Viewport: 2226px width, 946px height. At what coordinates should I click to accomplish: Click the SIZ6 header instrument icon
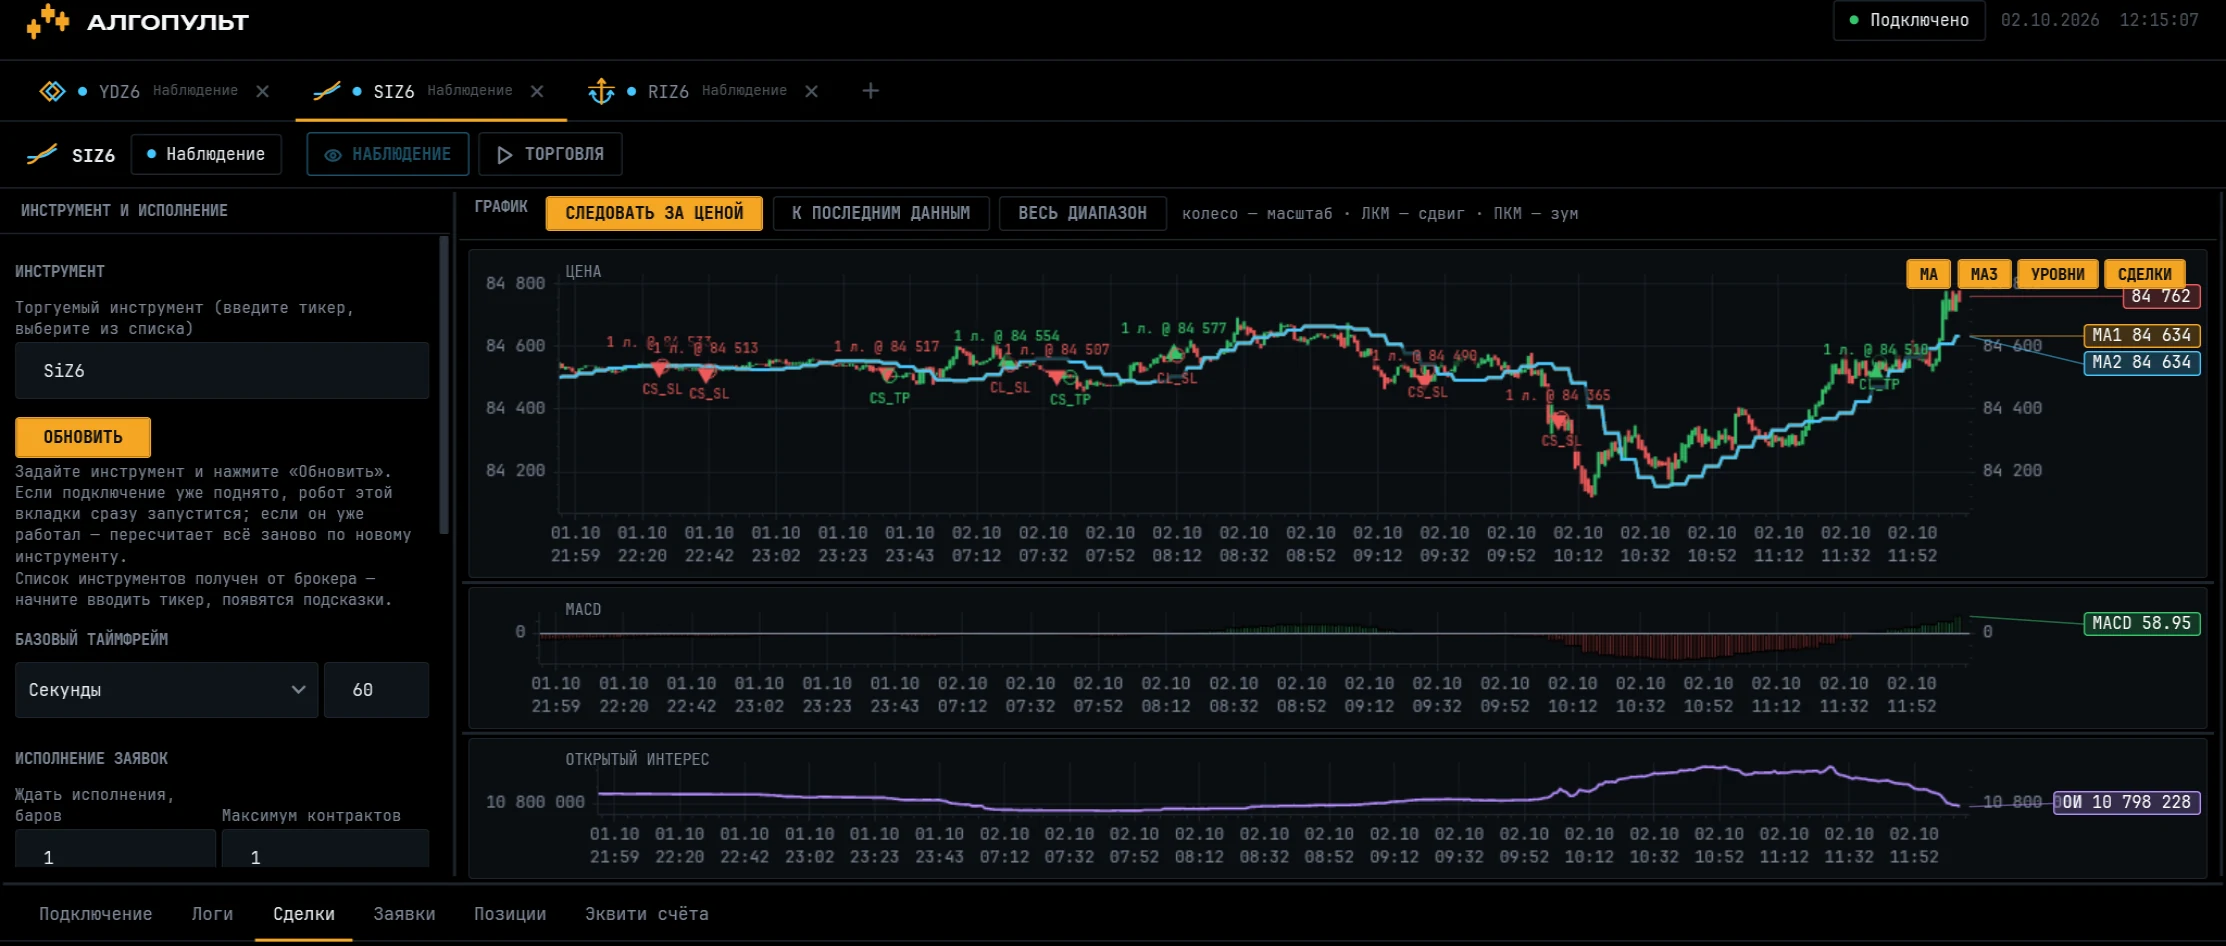42,154
